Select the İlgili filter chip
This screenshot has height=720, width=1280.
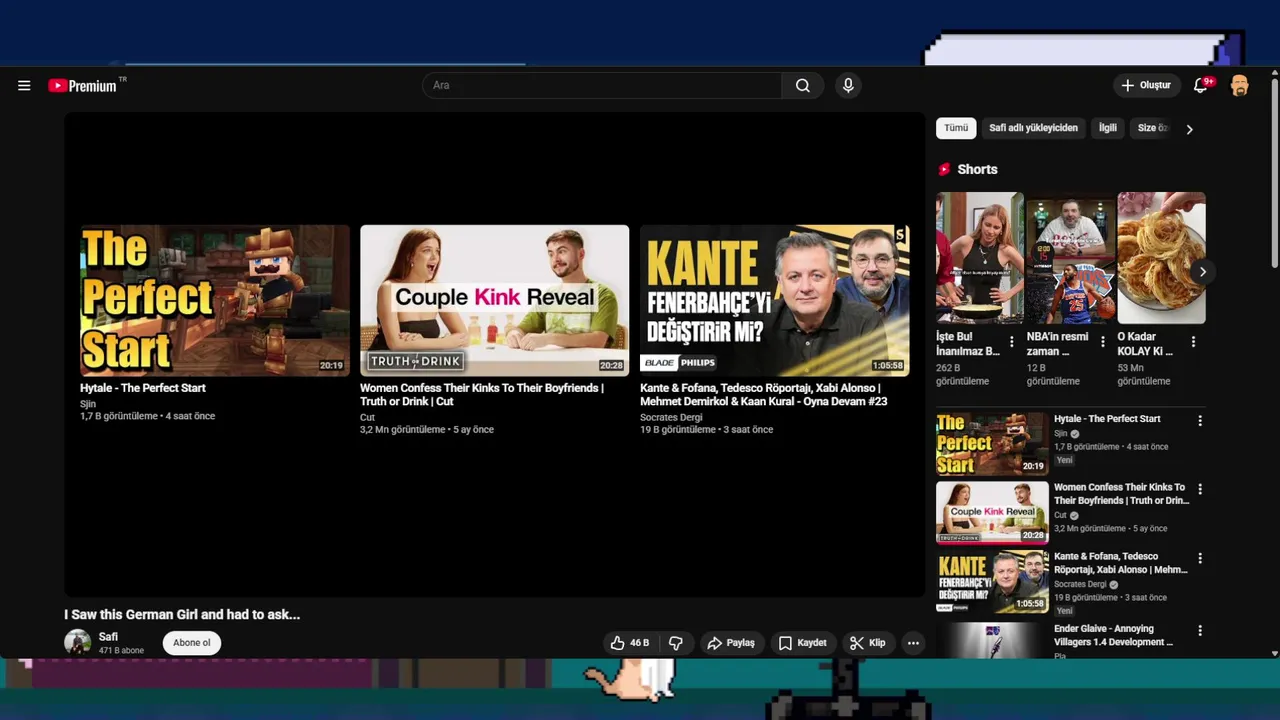click(1108, 128)
